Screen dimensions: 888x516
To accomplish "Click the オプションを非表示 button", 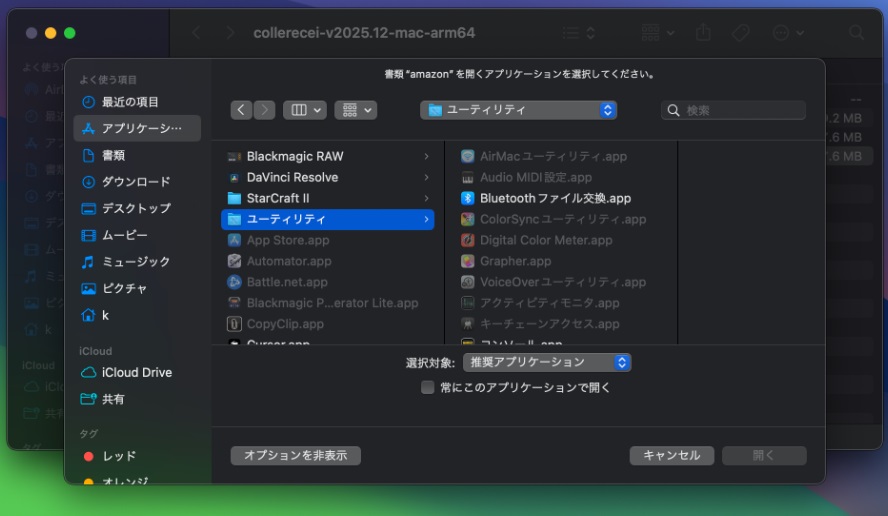I will pos(295,455).
